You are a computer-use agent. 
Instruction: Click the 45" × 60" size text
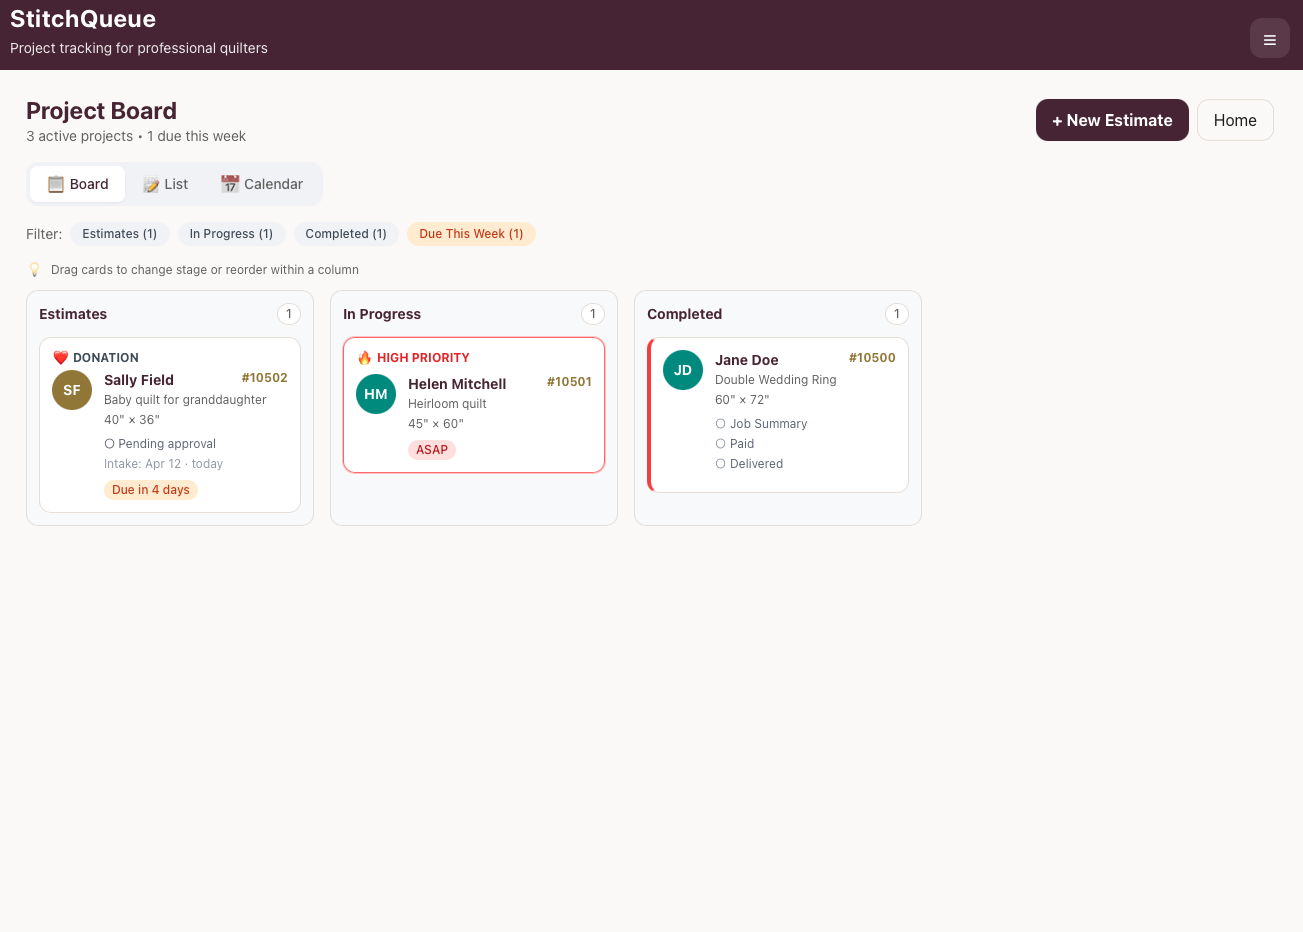click(436, 424)
